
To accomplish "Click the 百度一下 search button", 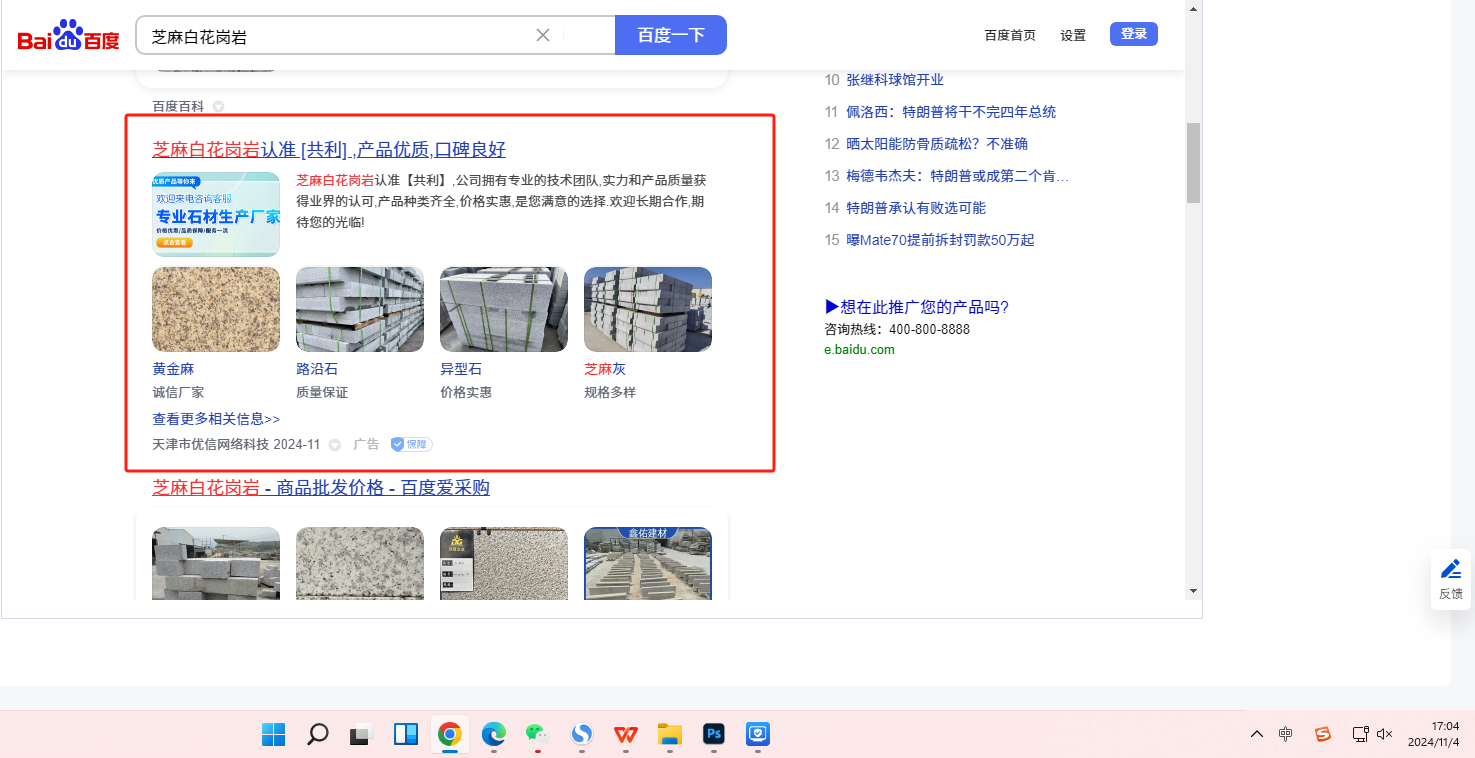I will (671, 35).
